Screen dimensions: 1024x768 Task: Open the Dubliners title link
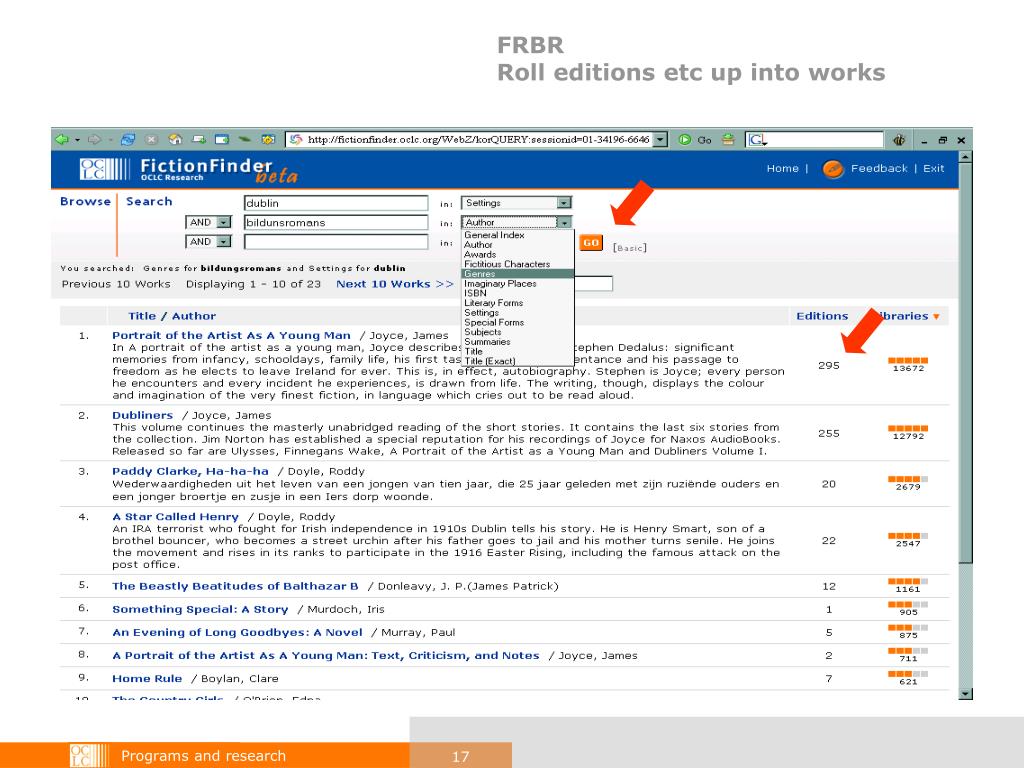coord(142,415)
